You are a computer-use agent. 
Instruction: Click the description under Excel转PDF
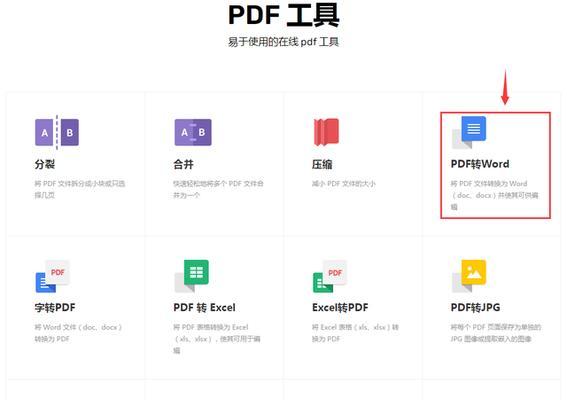[x=355, y=333]
